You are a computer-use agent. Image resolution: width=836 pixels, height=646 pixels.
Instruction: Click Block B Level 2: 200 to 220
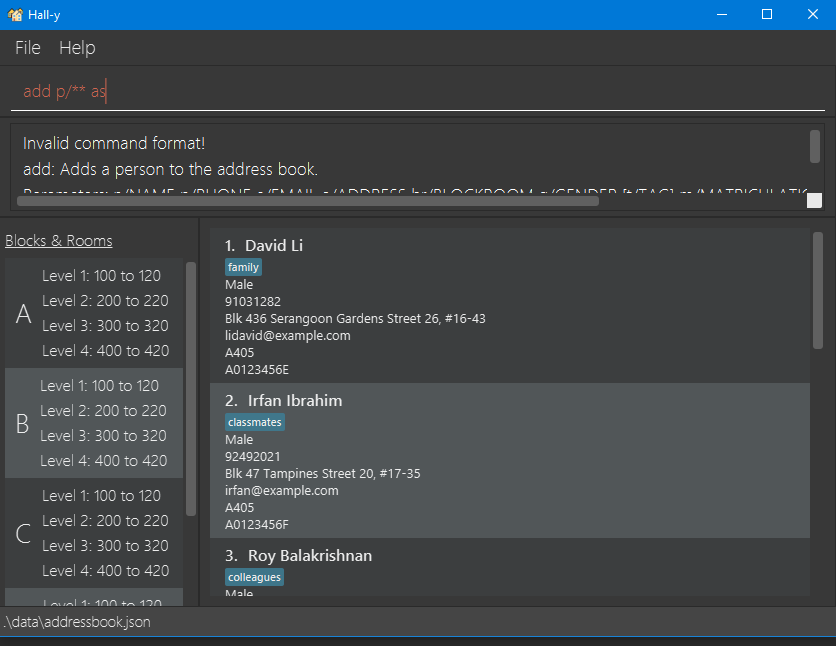coord(103,410)
